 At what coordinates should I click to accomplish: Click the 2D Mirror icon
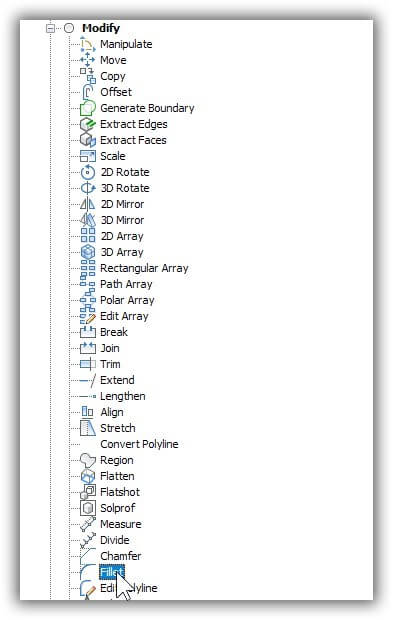(x=88, y=204)
